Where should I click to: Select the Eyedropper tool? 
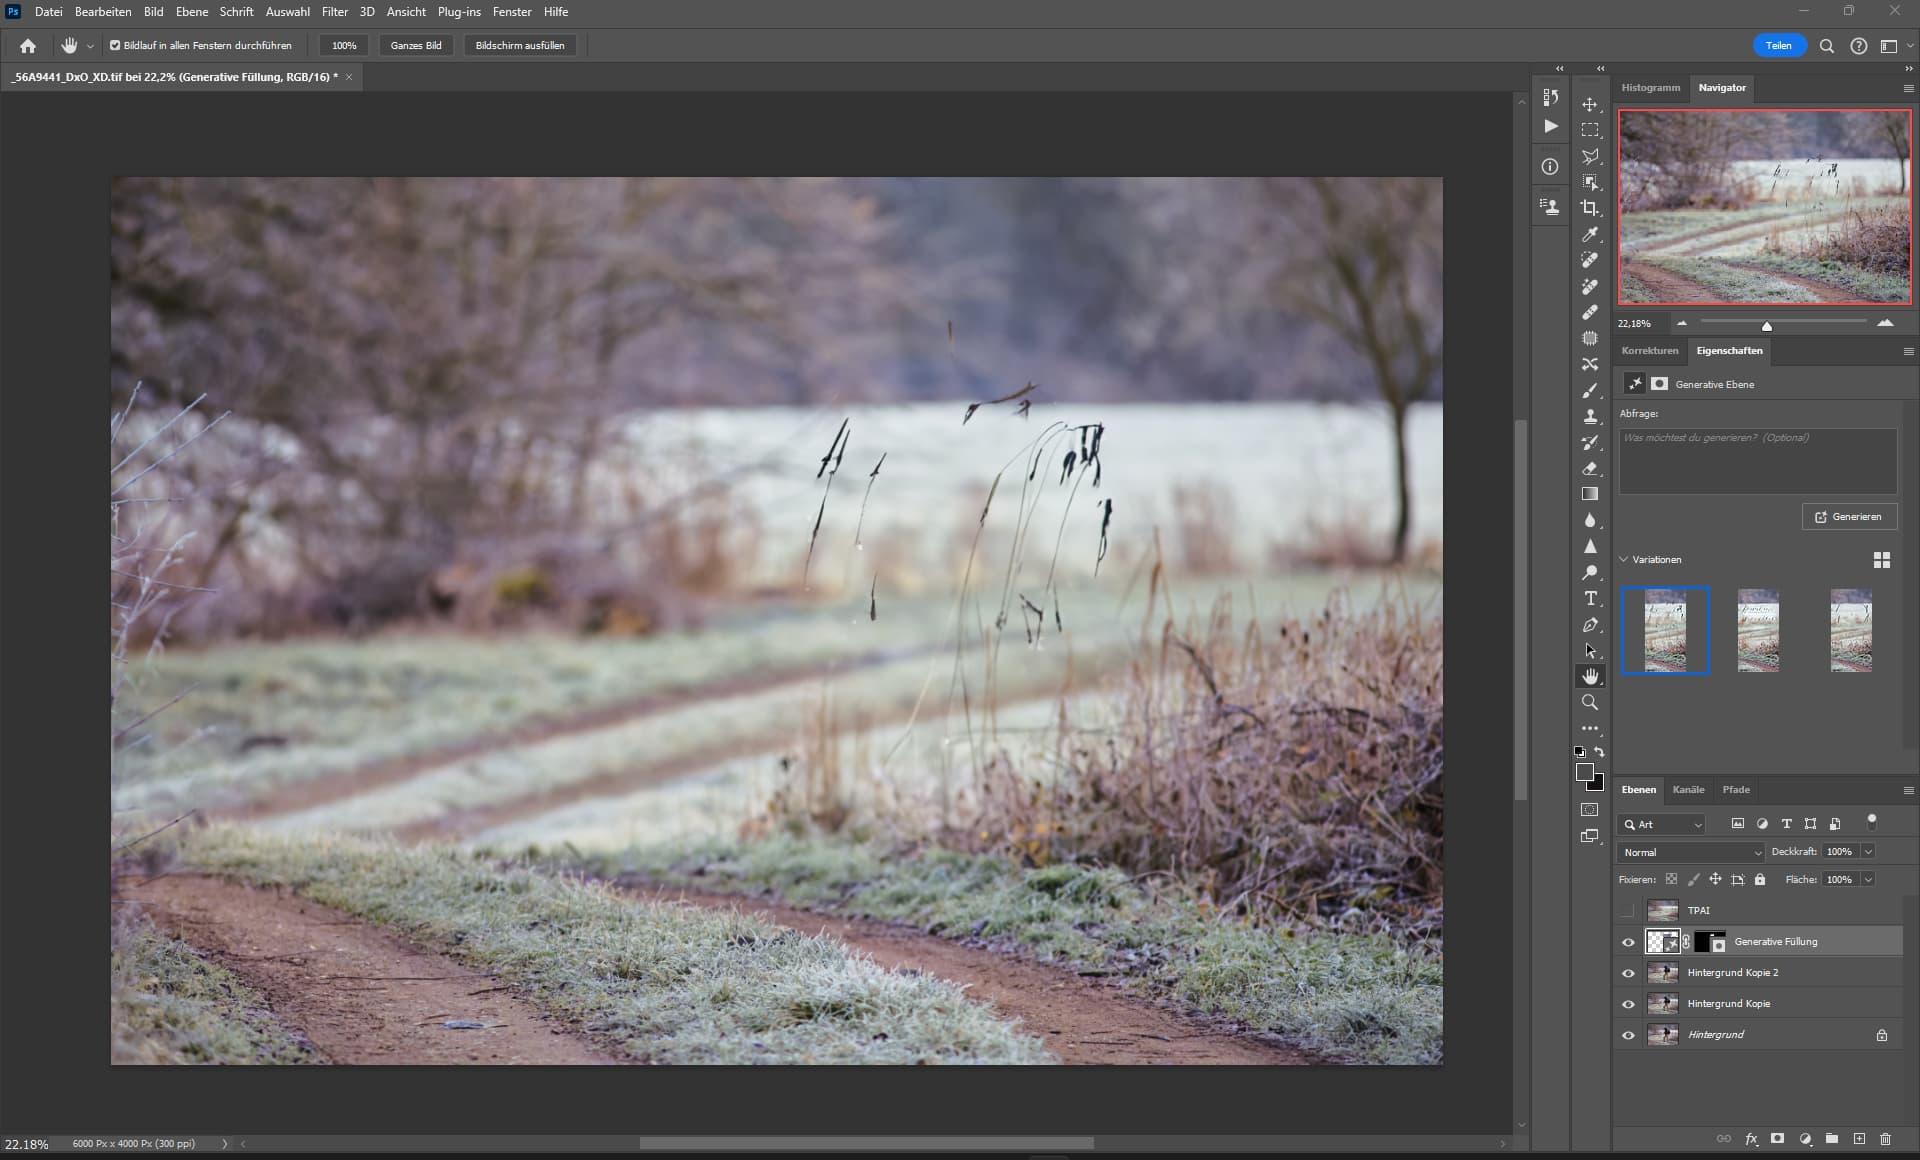[x=1590, y=234]
